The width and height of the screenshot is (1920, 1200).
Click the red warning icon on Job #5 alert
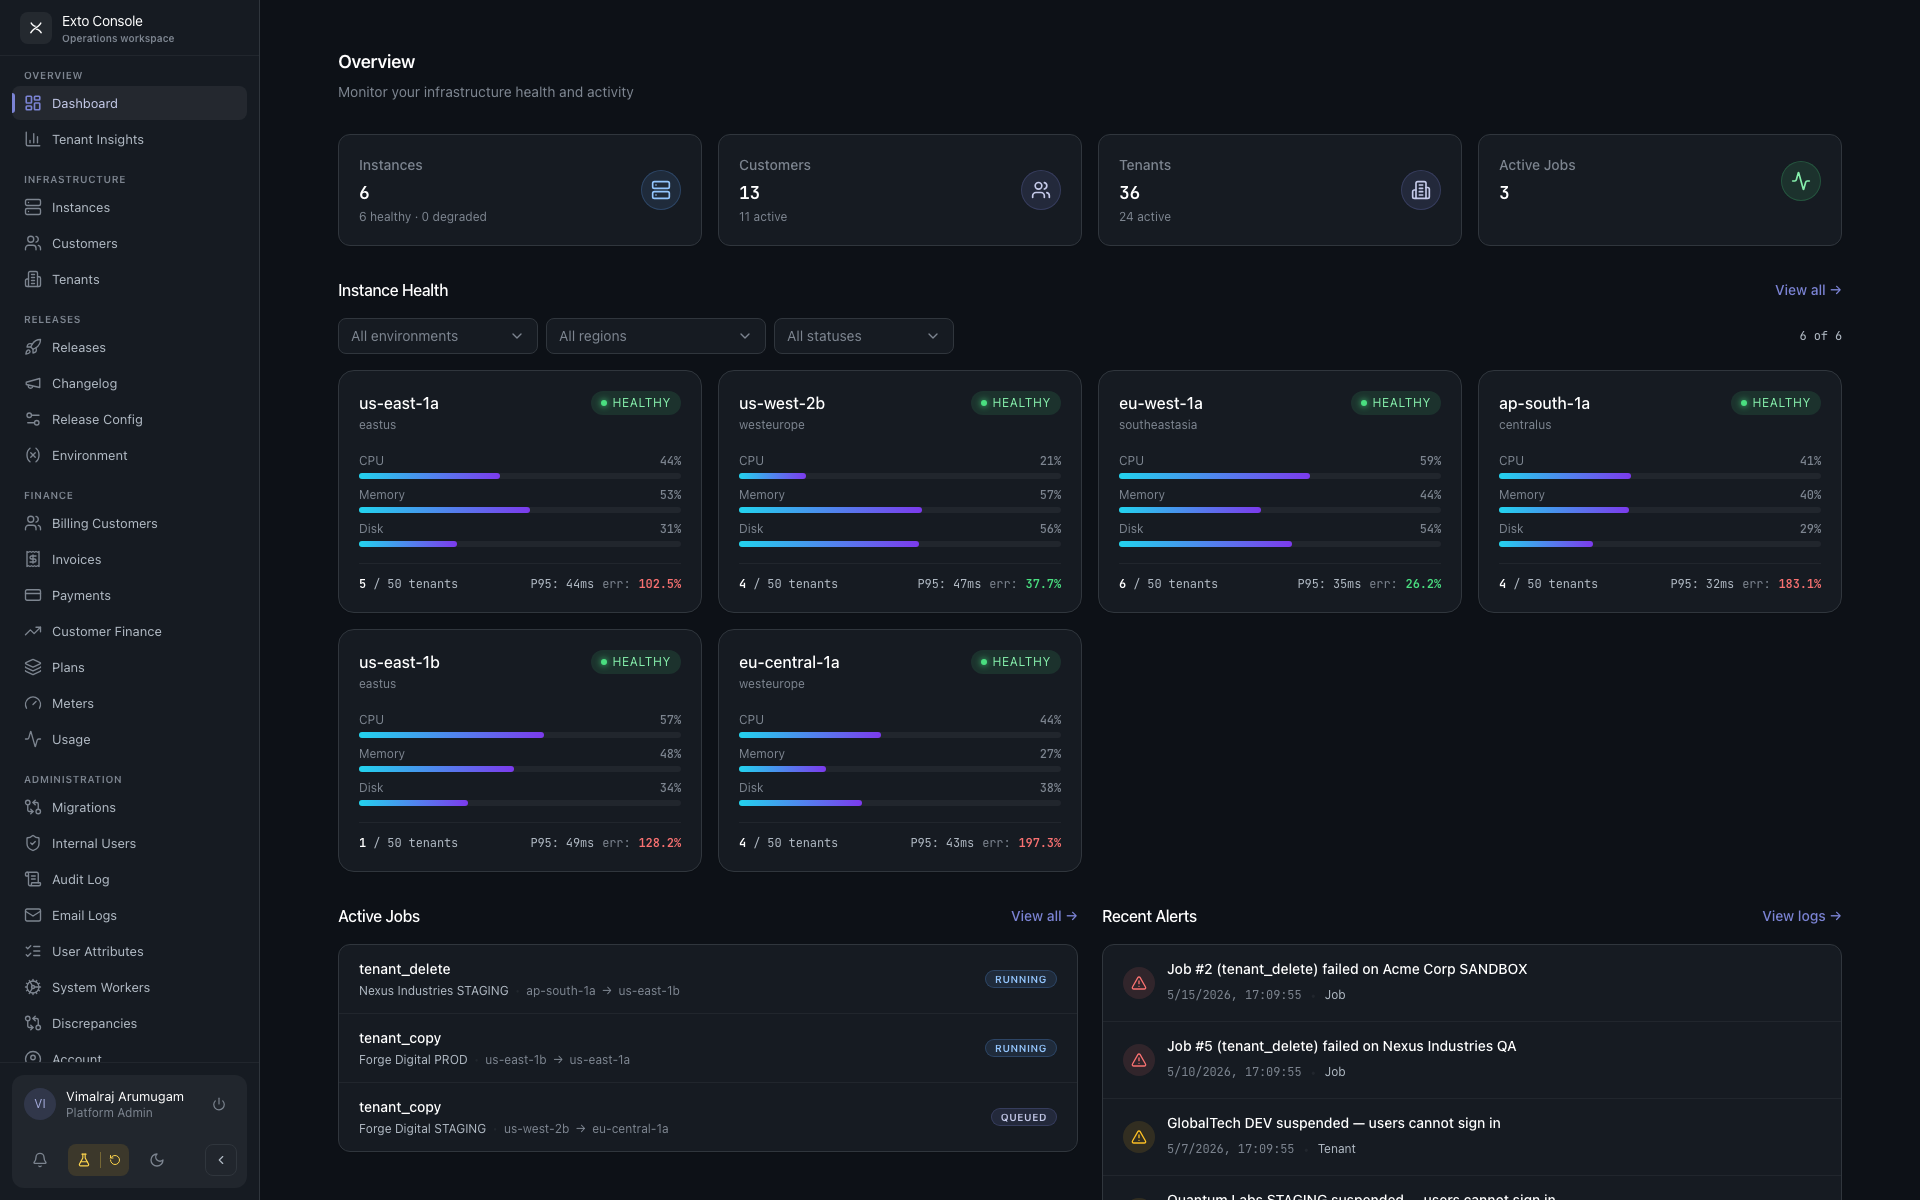coord(1139,1060)
